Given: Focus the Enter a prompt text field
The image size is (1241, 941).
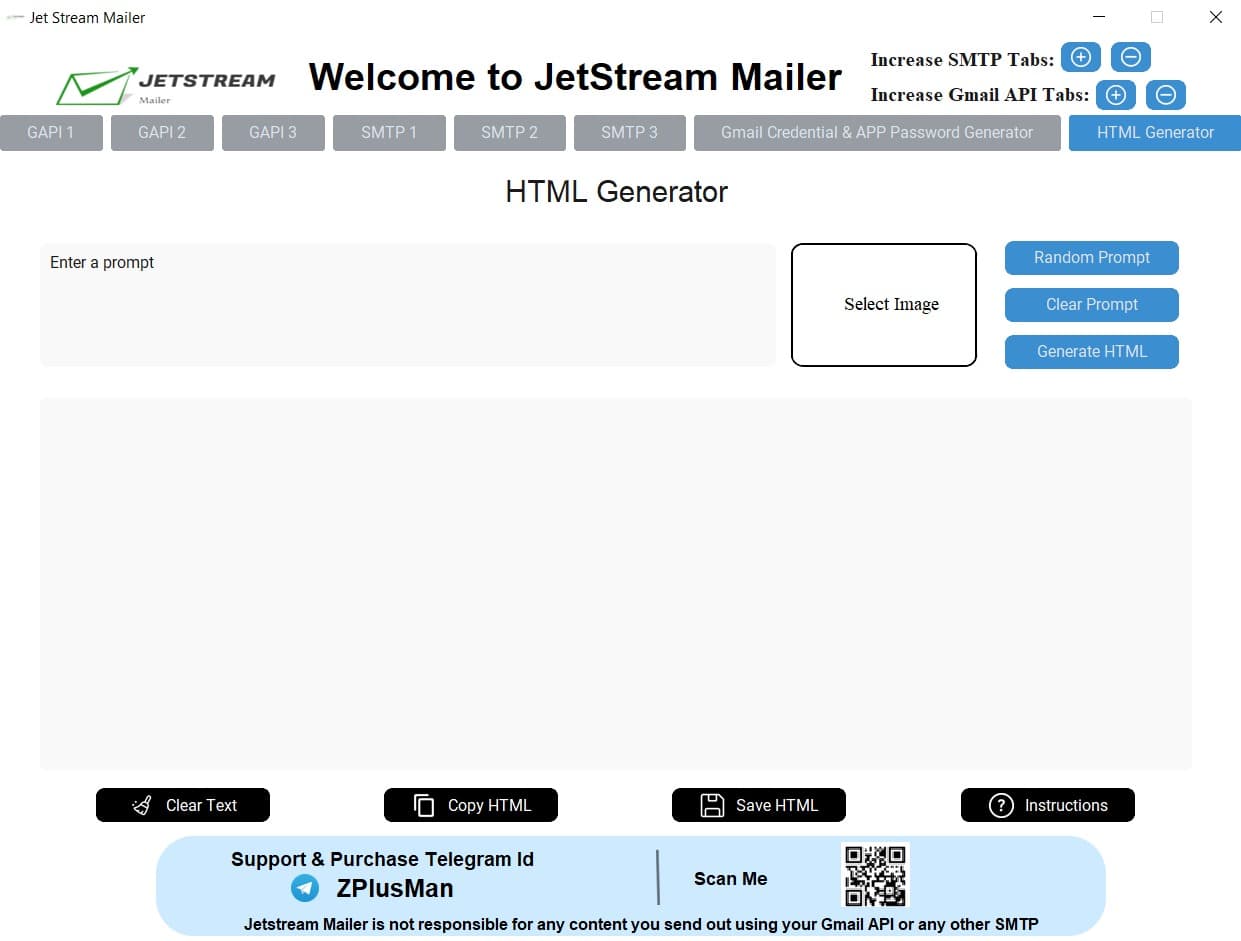Looking at the screenshot, I should (408, 305).
